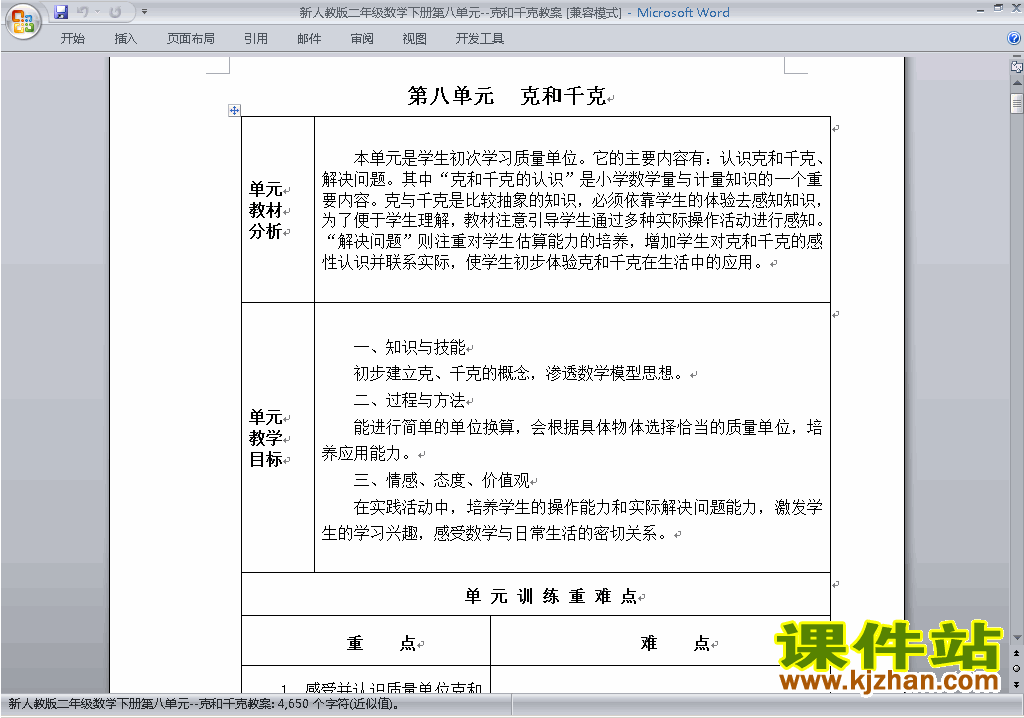
Task: Open the round Office Button menu
Action: 22,21
